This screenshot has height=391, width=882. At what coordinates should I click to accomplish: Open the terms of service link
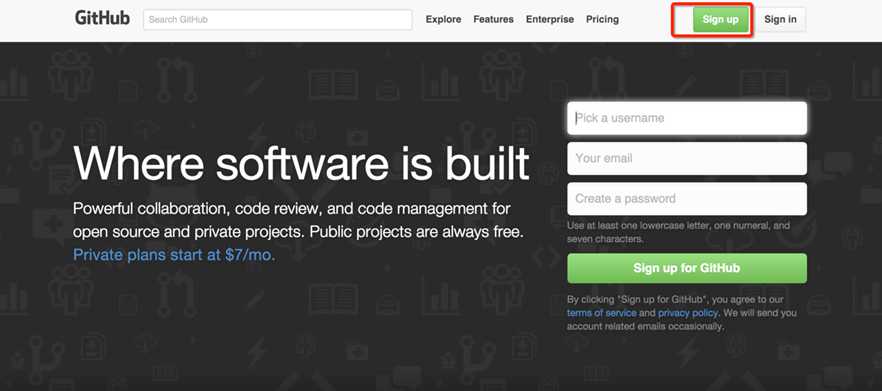(x=601, y=313)
